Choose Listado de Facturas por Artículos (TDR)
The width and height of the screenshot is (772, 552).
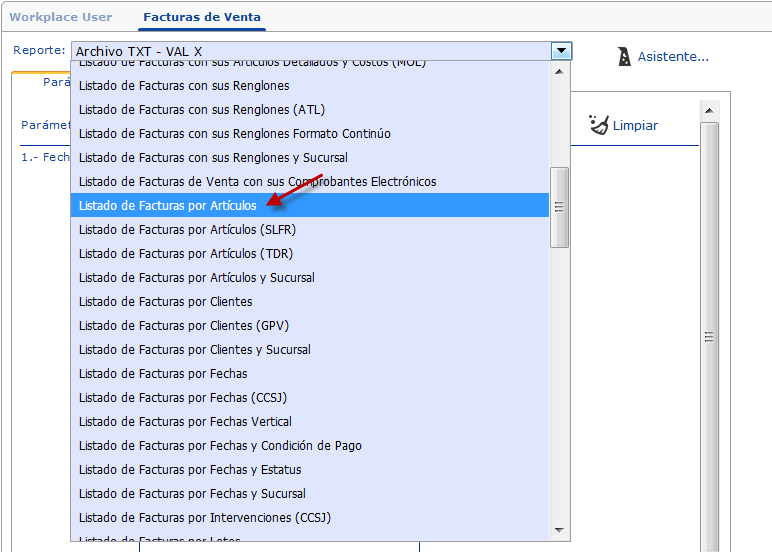coord(185,253)
